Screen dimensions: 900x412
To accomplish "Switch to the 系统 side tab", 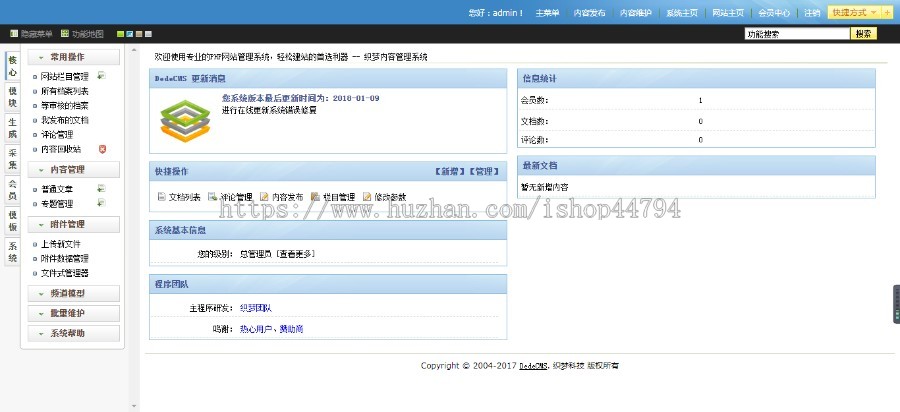I will click(x=13, y=252).
